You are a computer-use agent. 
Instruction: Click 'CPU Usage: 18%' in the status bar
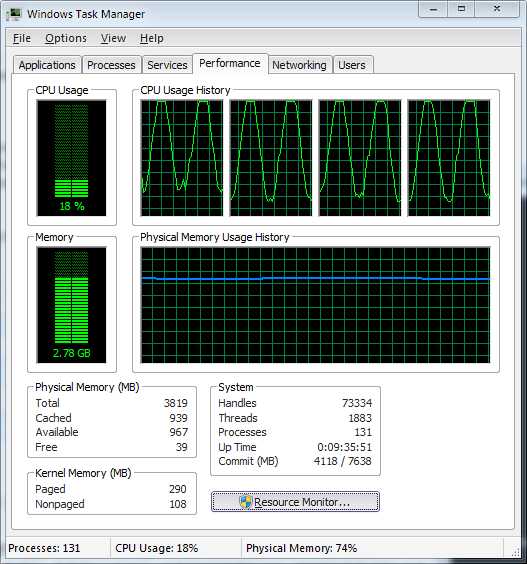pos(156,548)
